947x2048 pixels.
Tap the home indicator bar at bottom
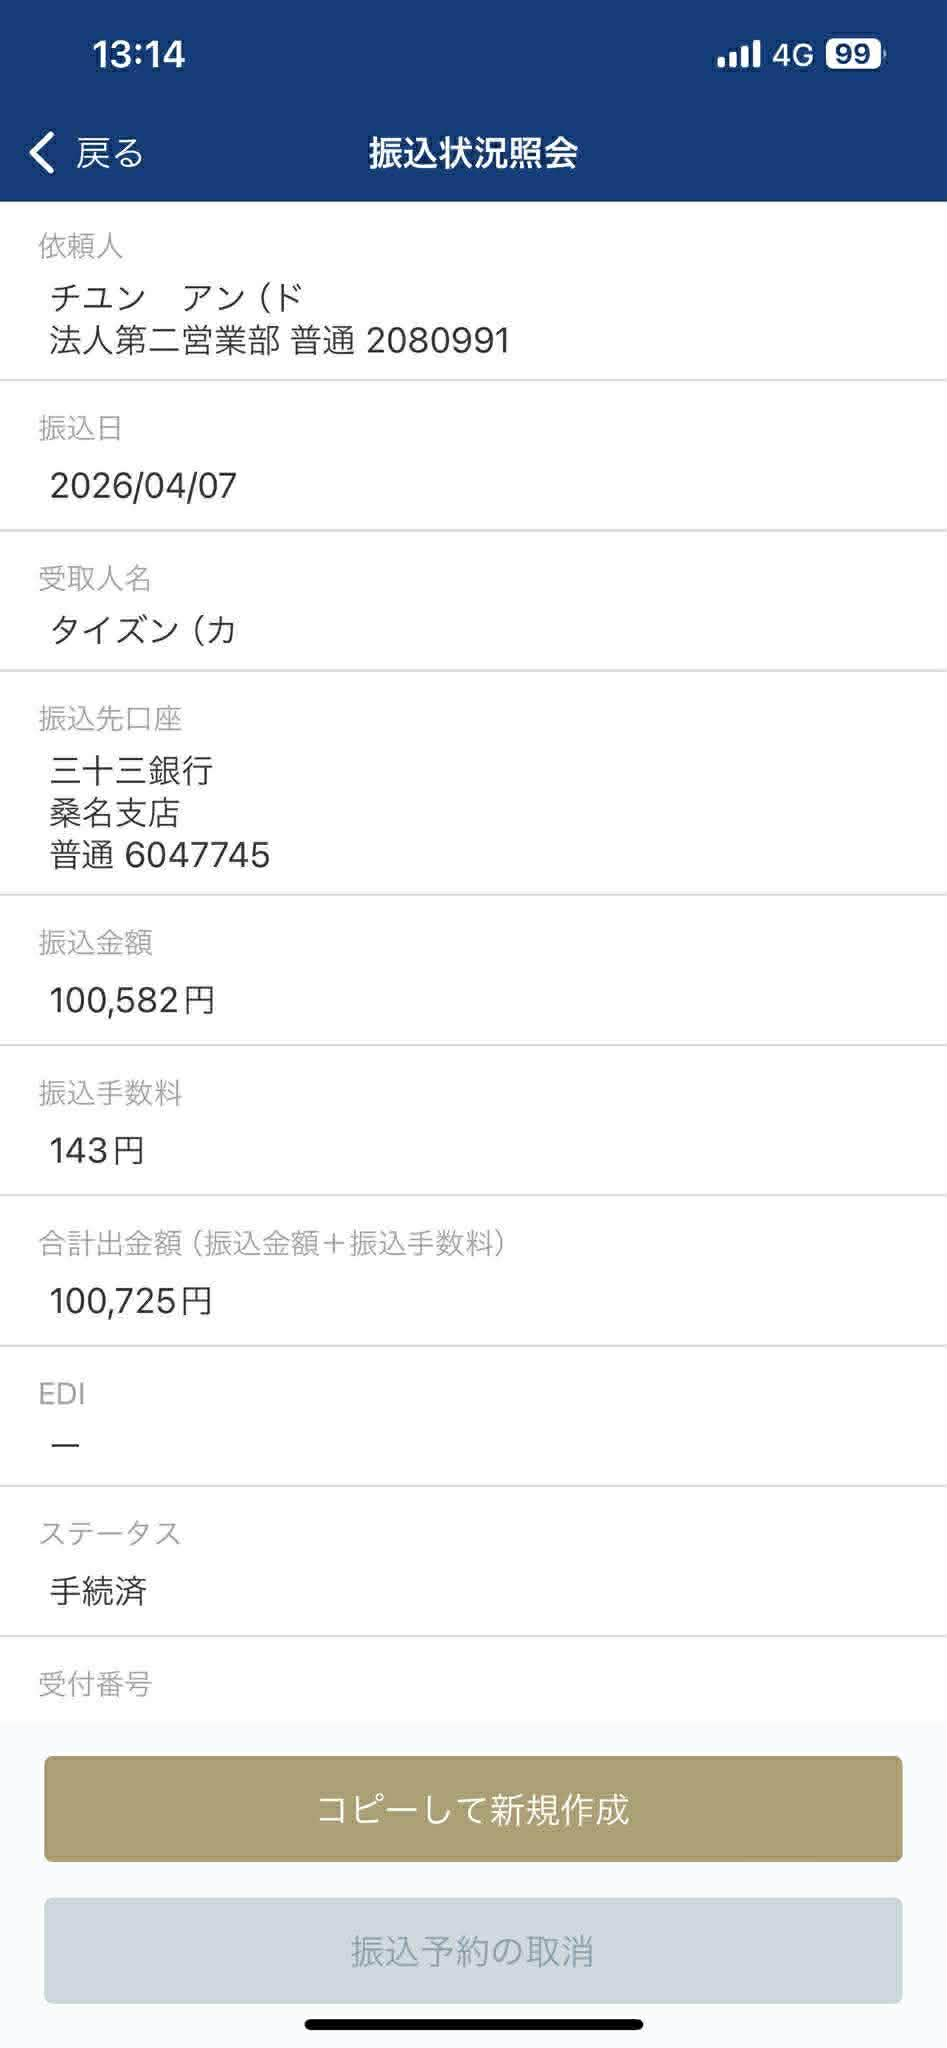coord(473,2025)
